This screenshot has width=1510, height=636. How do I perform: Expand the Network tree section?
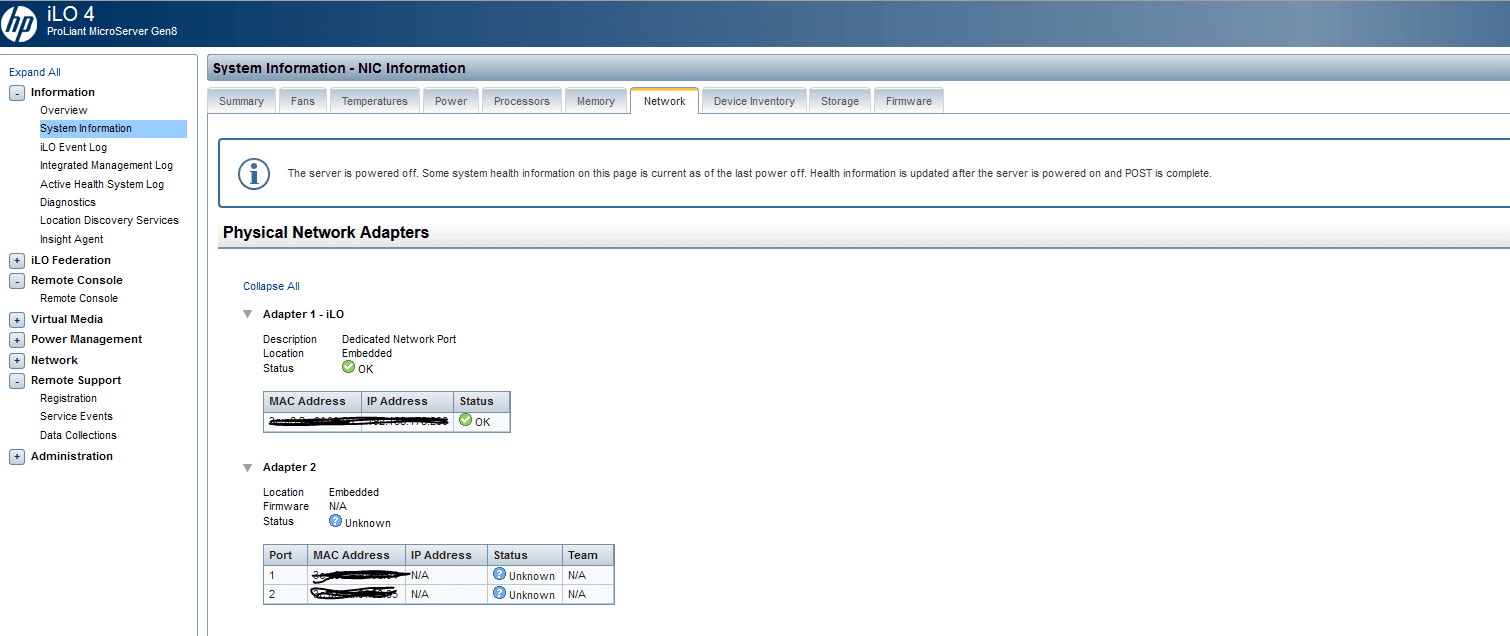(17, 361)
